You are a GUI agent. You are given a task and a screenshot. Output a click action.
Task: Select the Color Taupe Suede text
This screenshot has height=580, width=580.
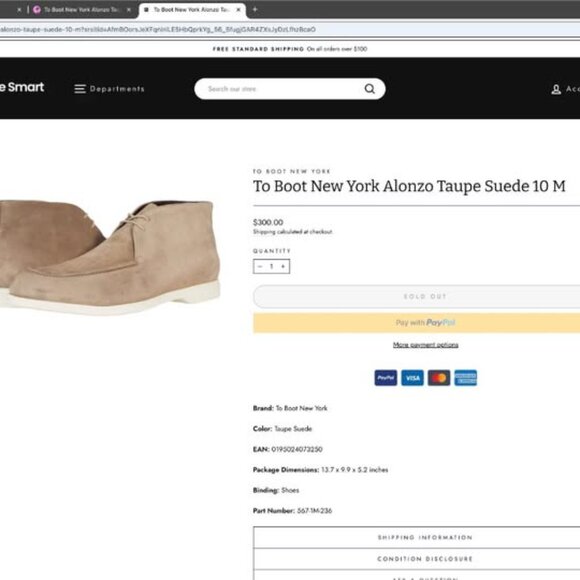(x=283, y=429)
